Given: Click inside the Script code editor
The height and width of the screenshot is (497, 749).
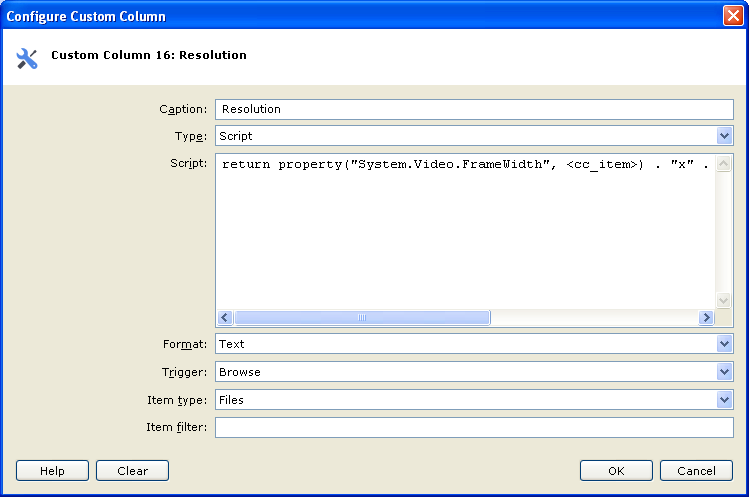Looking at the screenshot, I should tap(465, 232).
